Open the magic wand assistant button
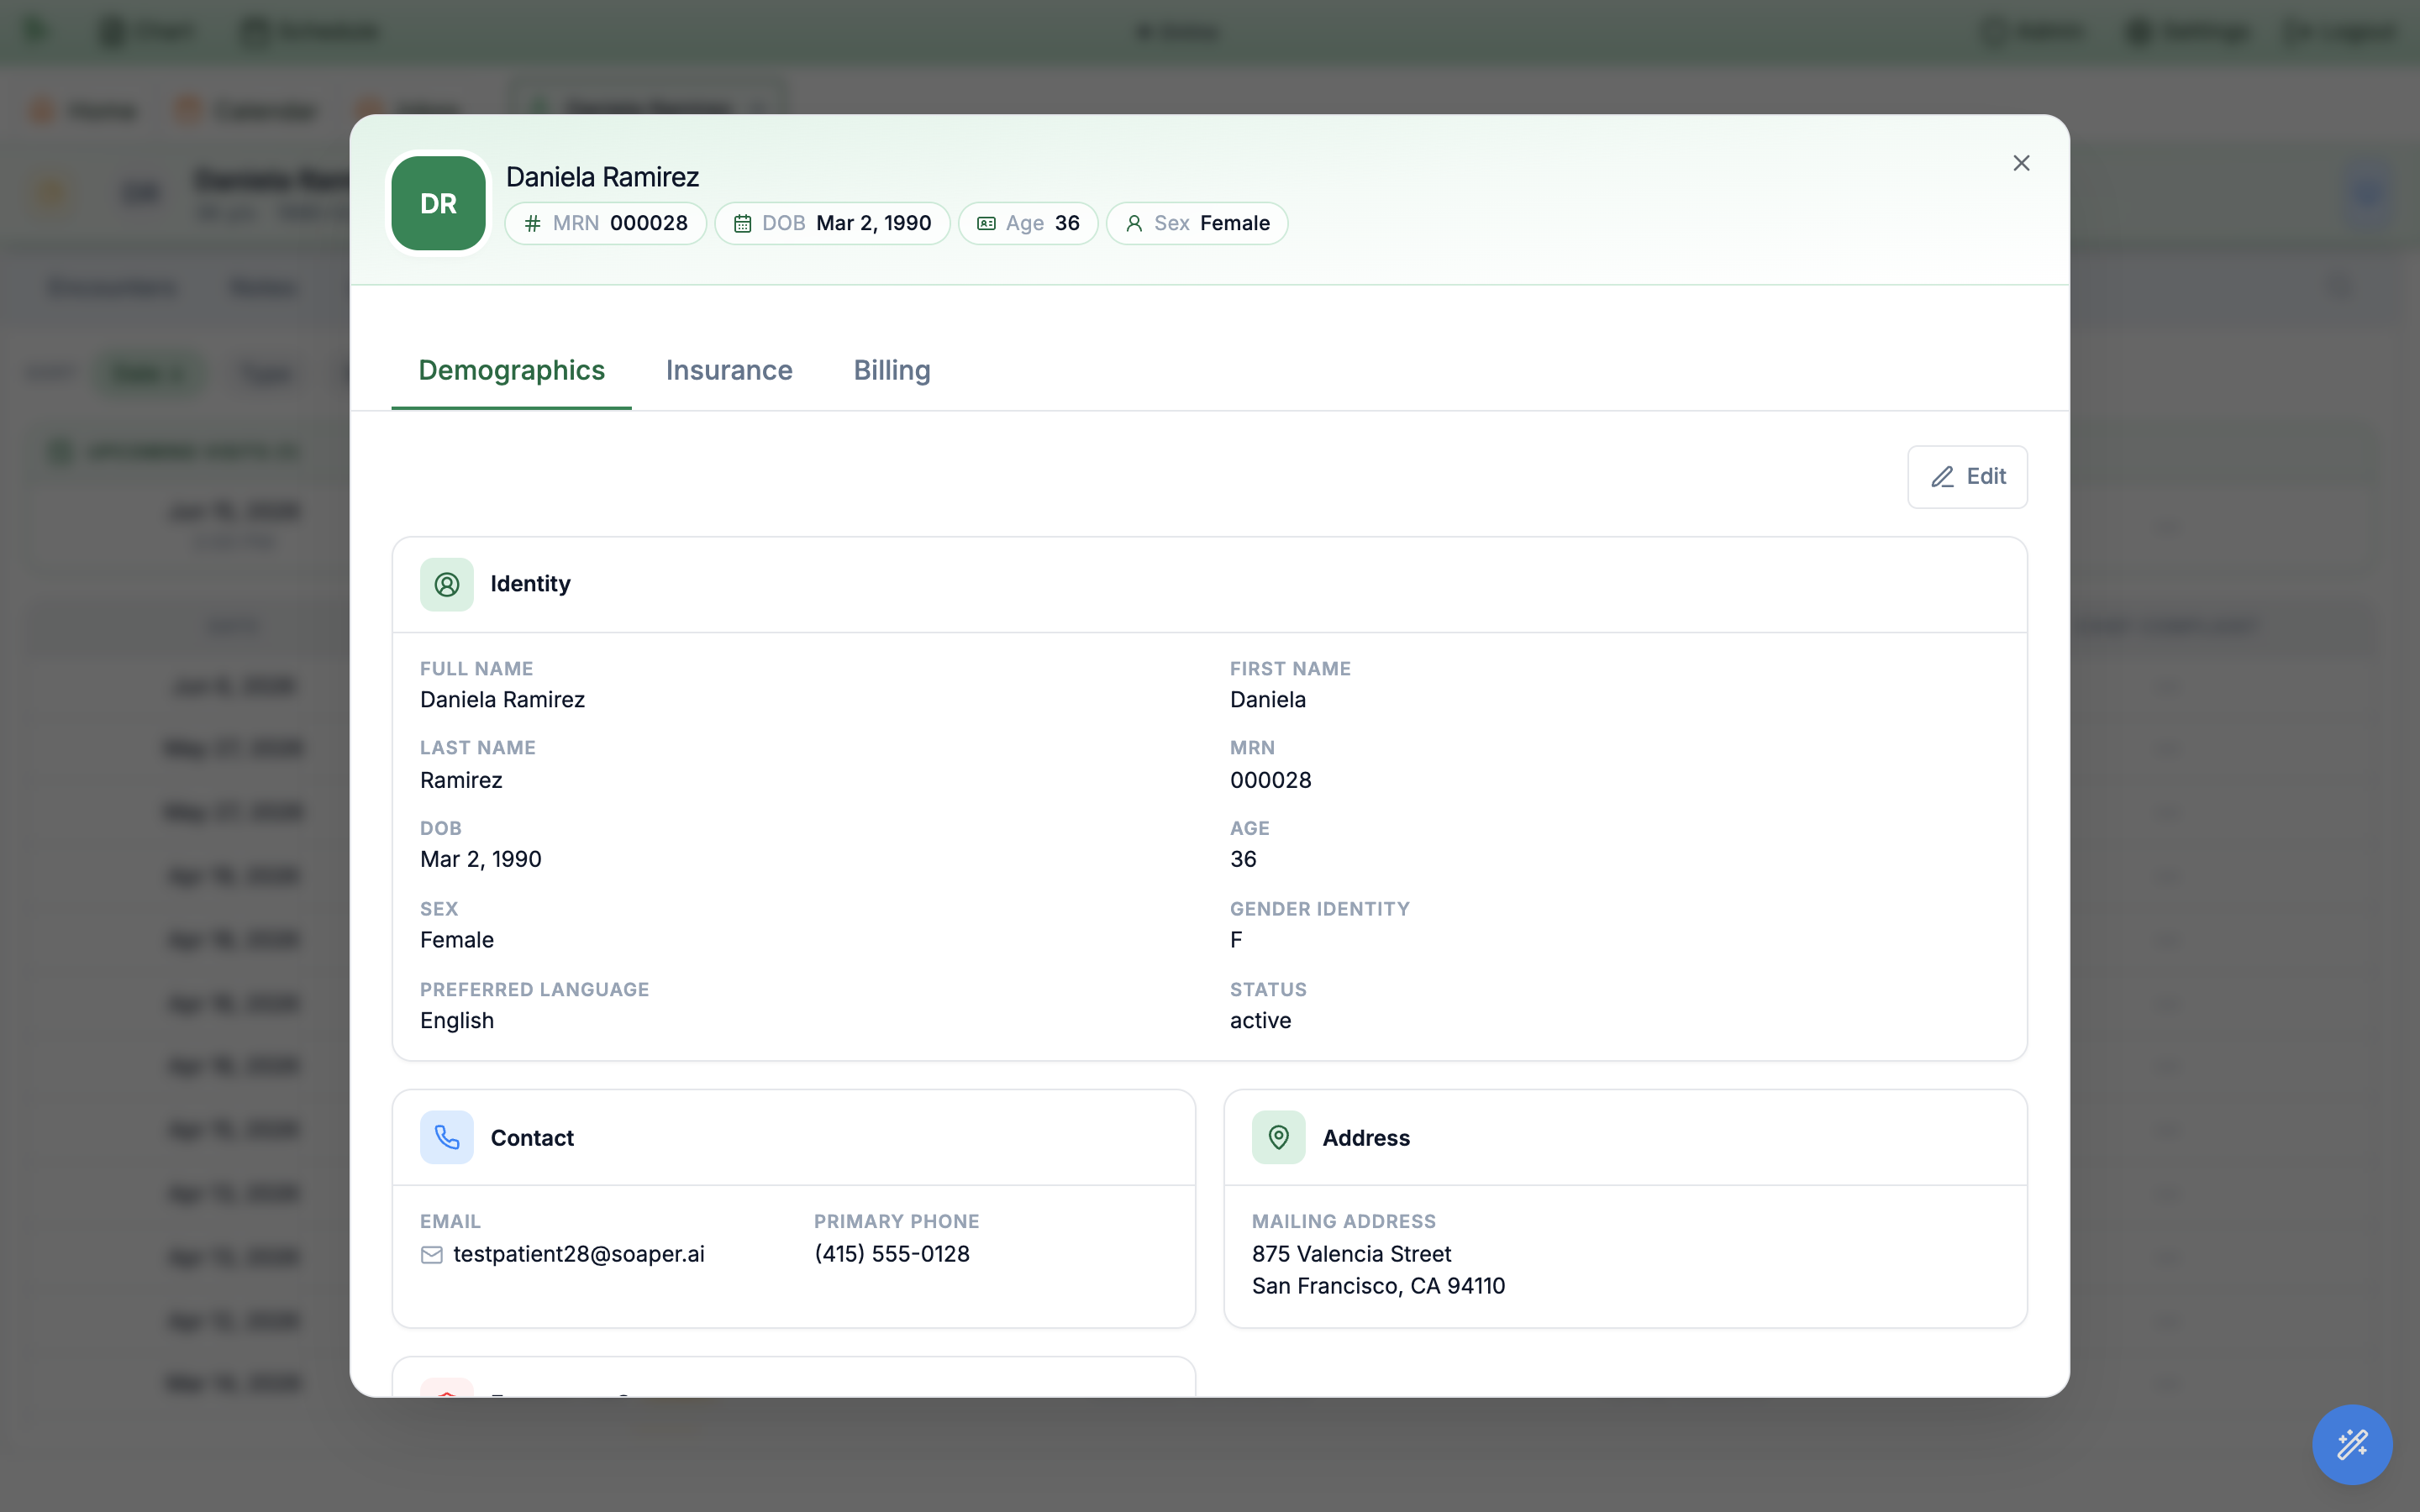This screenshot has height=1512, width=2420. coord(2352,1445)
